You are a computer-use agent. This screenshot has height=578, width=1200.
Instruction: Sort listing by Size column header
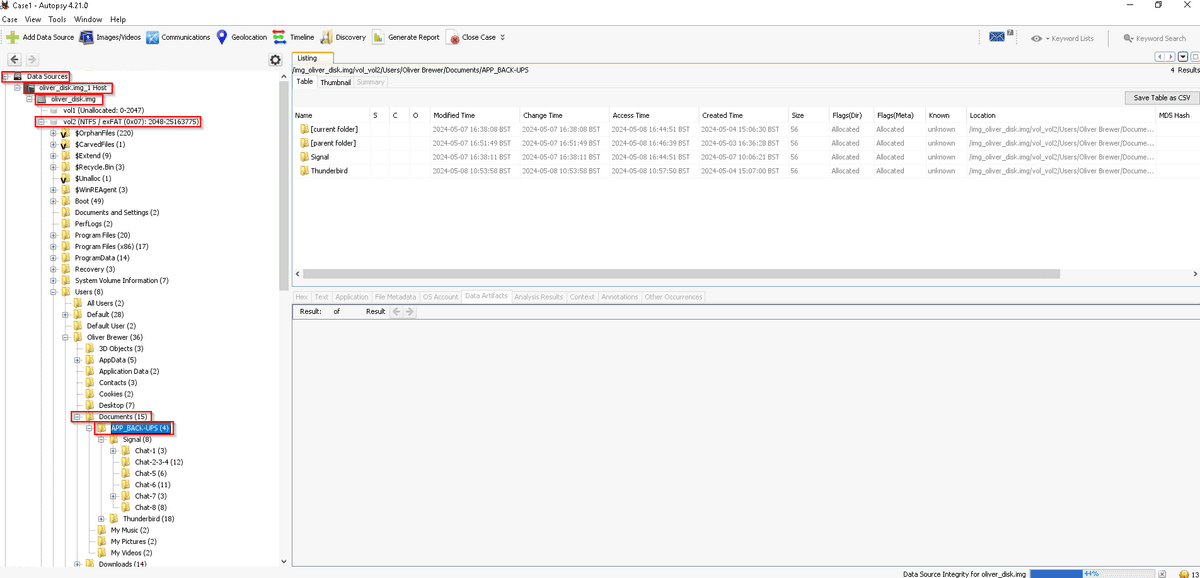(x=809, y=115)
